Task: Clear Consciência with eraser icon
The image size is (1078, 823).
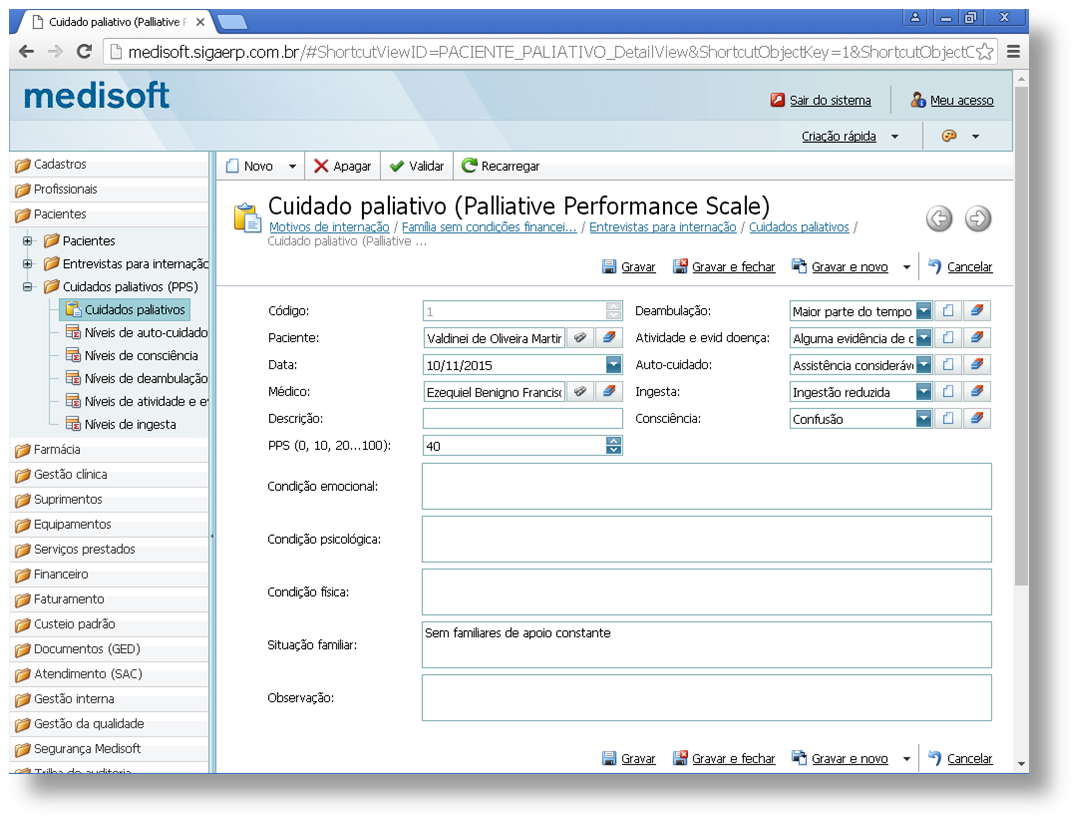Action: point(977,418)
